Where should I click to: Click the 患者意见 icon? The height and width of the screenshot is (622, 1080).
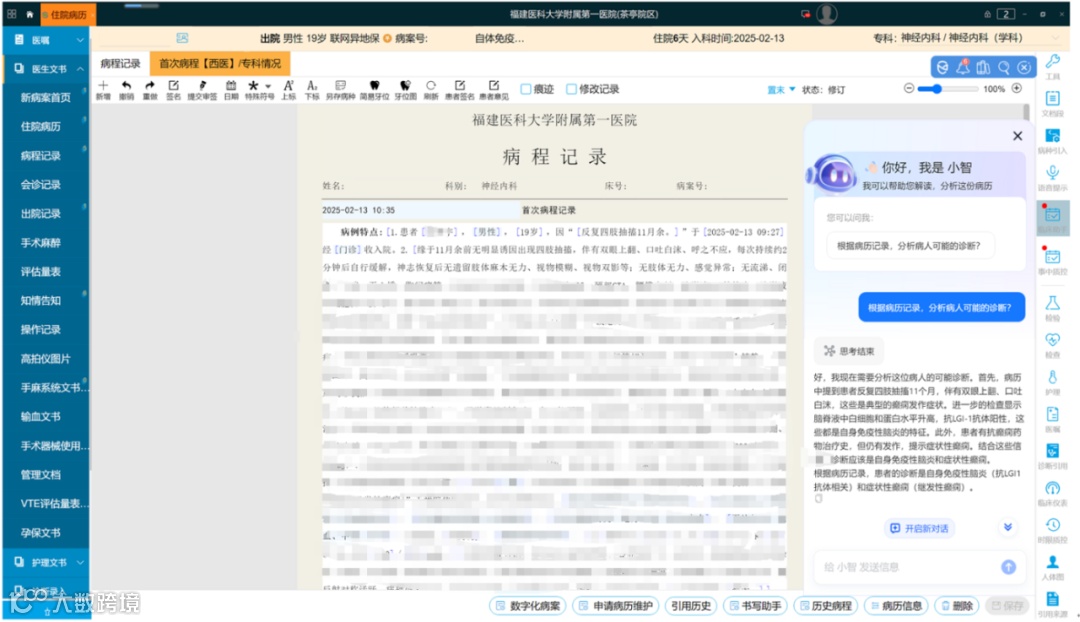[494, 86]
